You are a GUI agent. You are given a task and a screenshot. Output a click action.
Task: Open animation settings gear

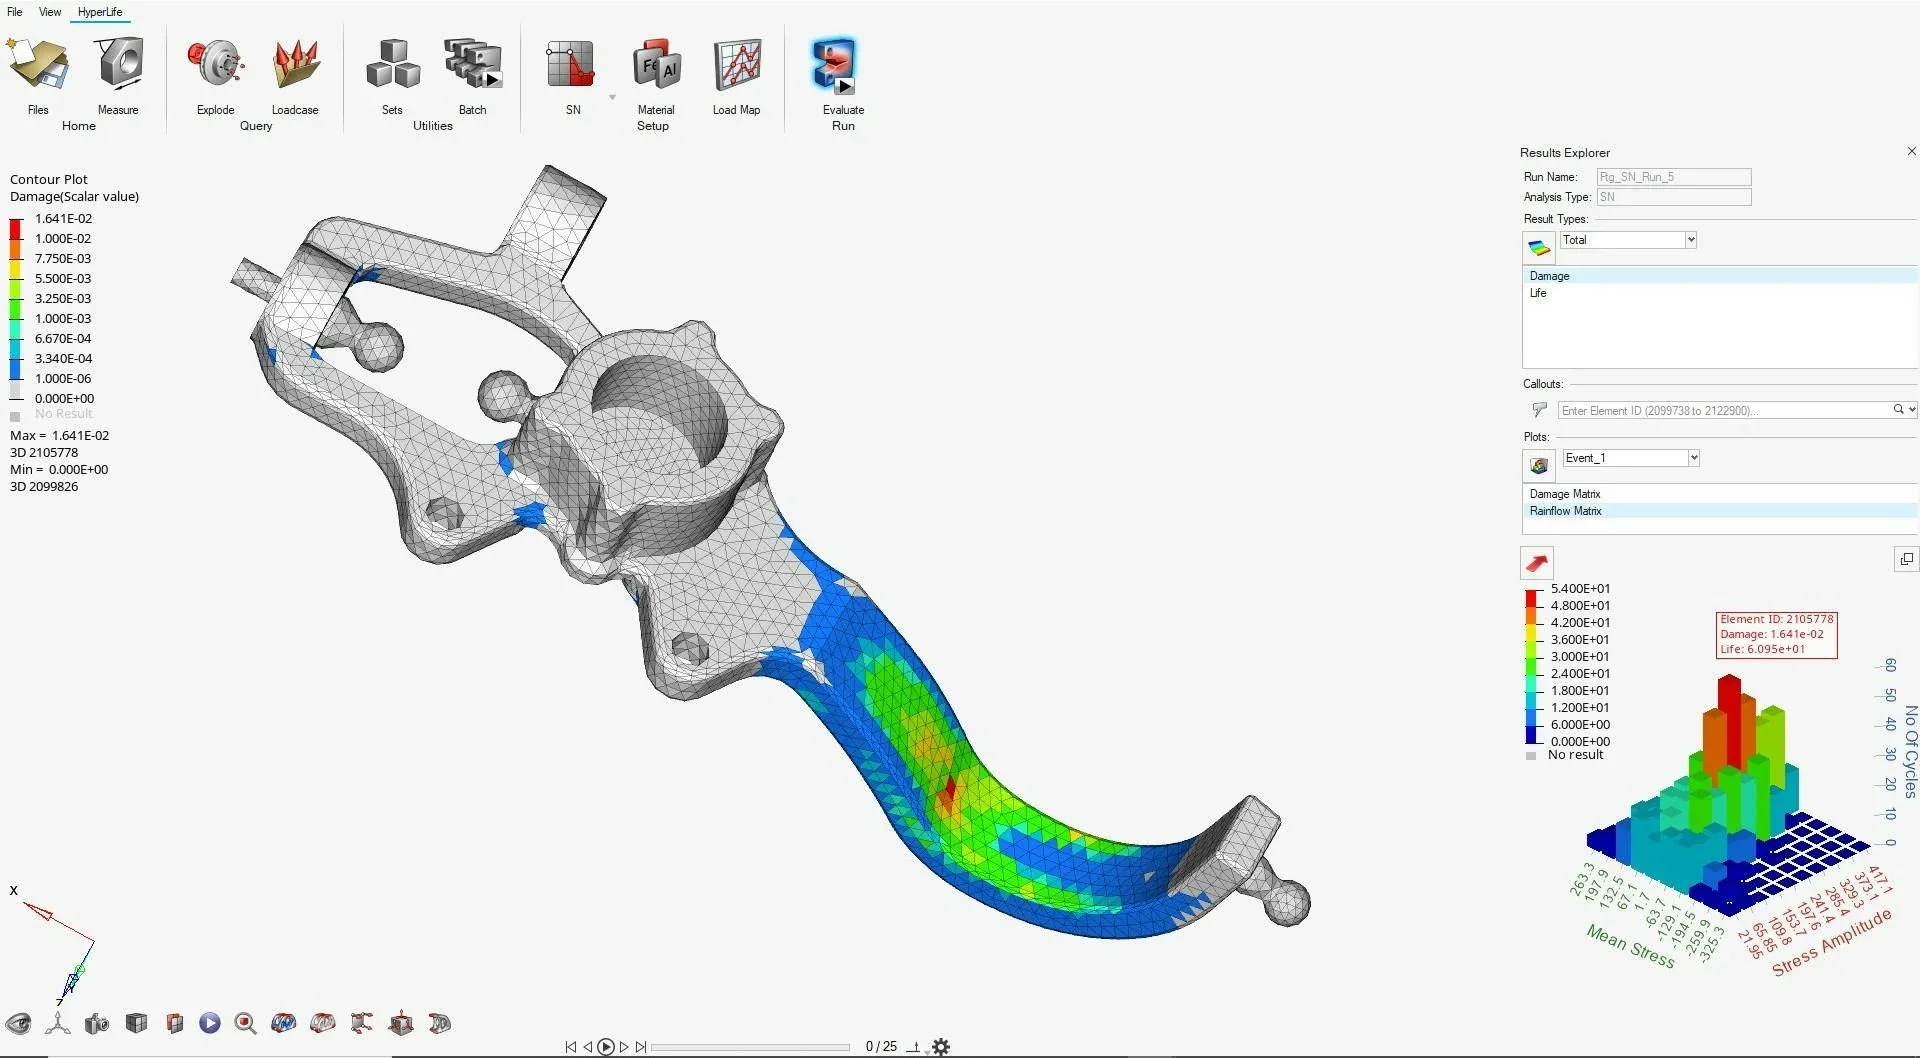pyautogui.click(x=941, y=1047)
